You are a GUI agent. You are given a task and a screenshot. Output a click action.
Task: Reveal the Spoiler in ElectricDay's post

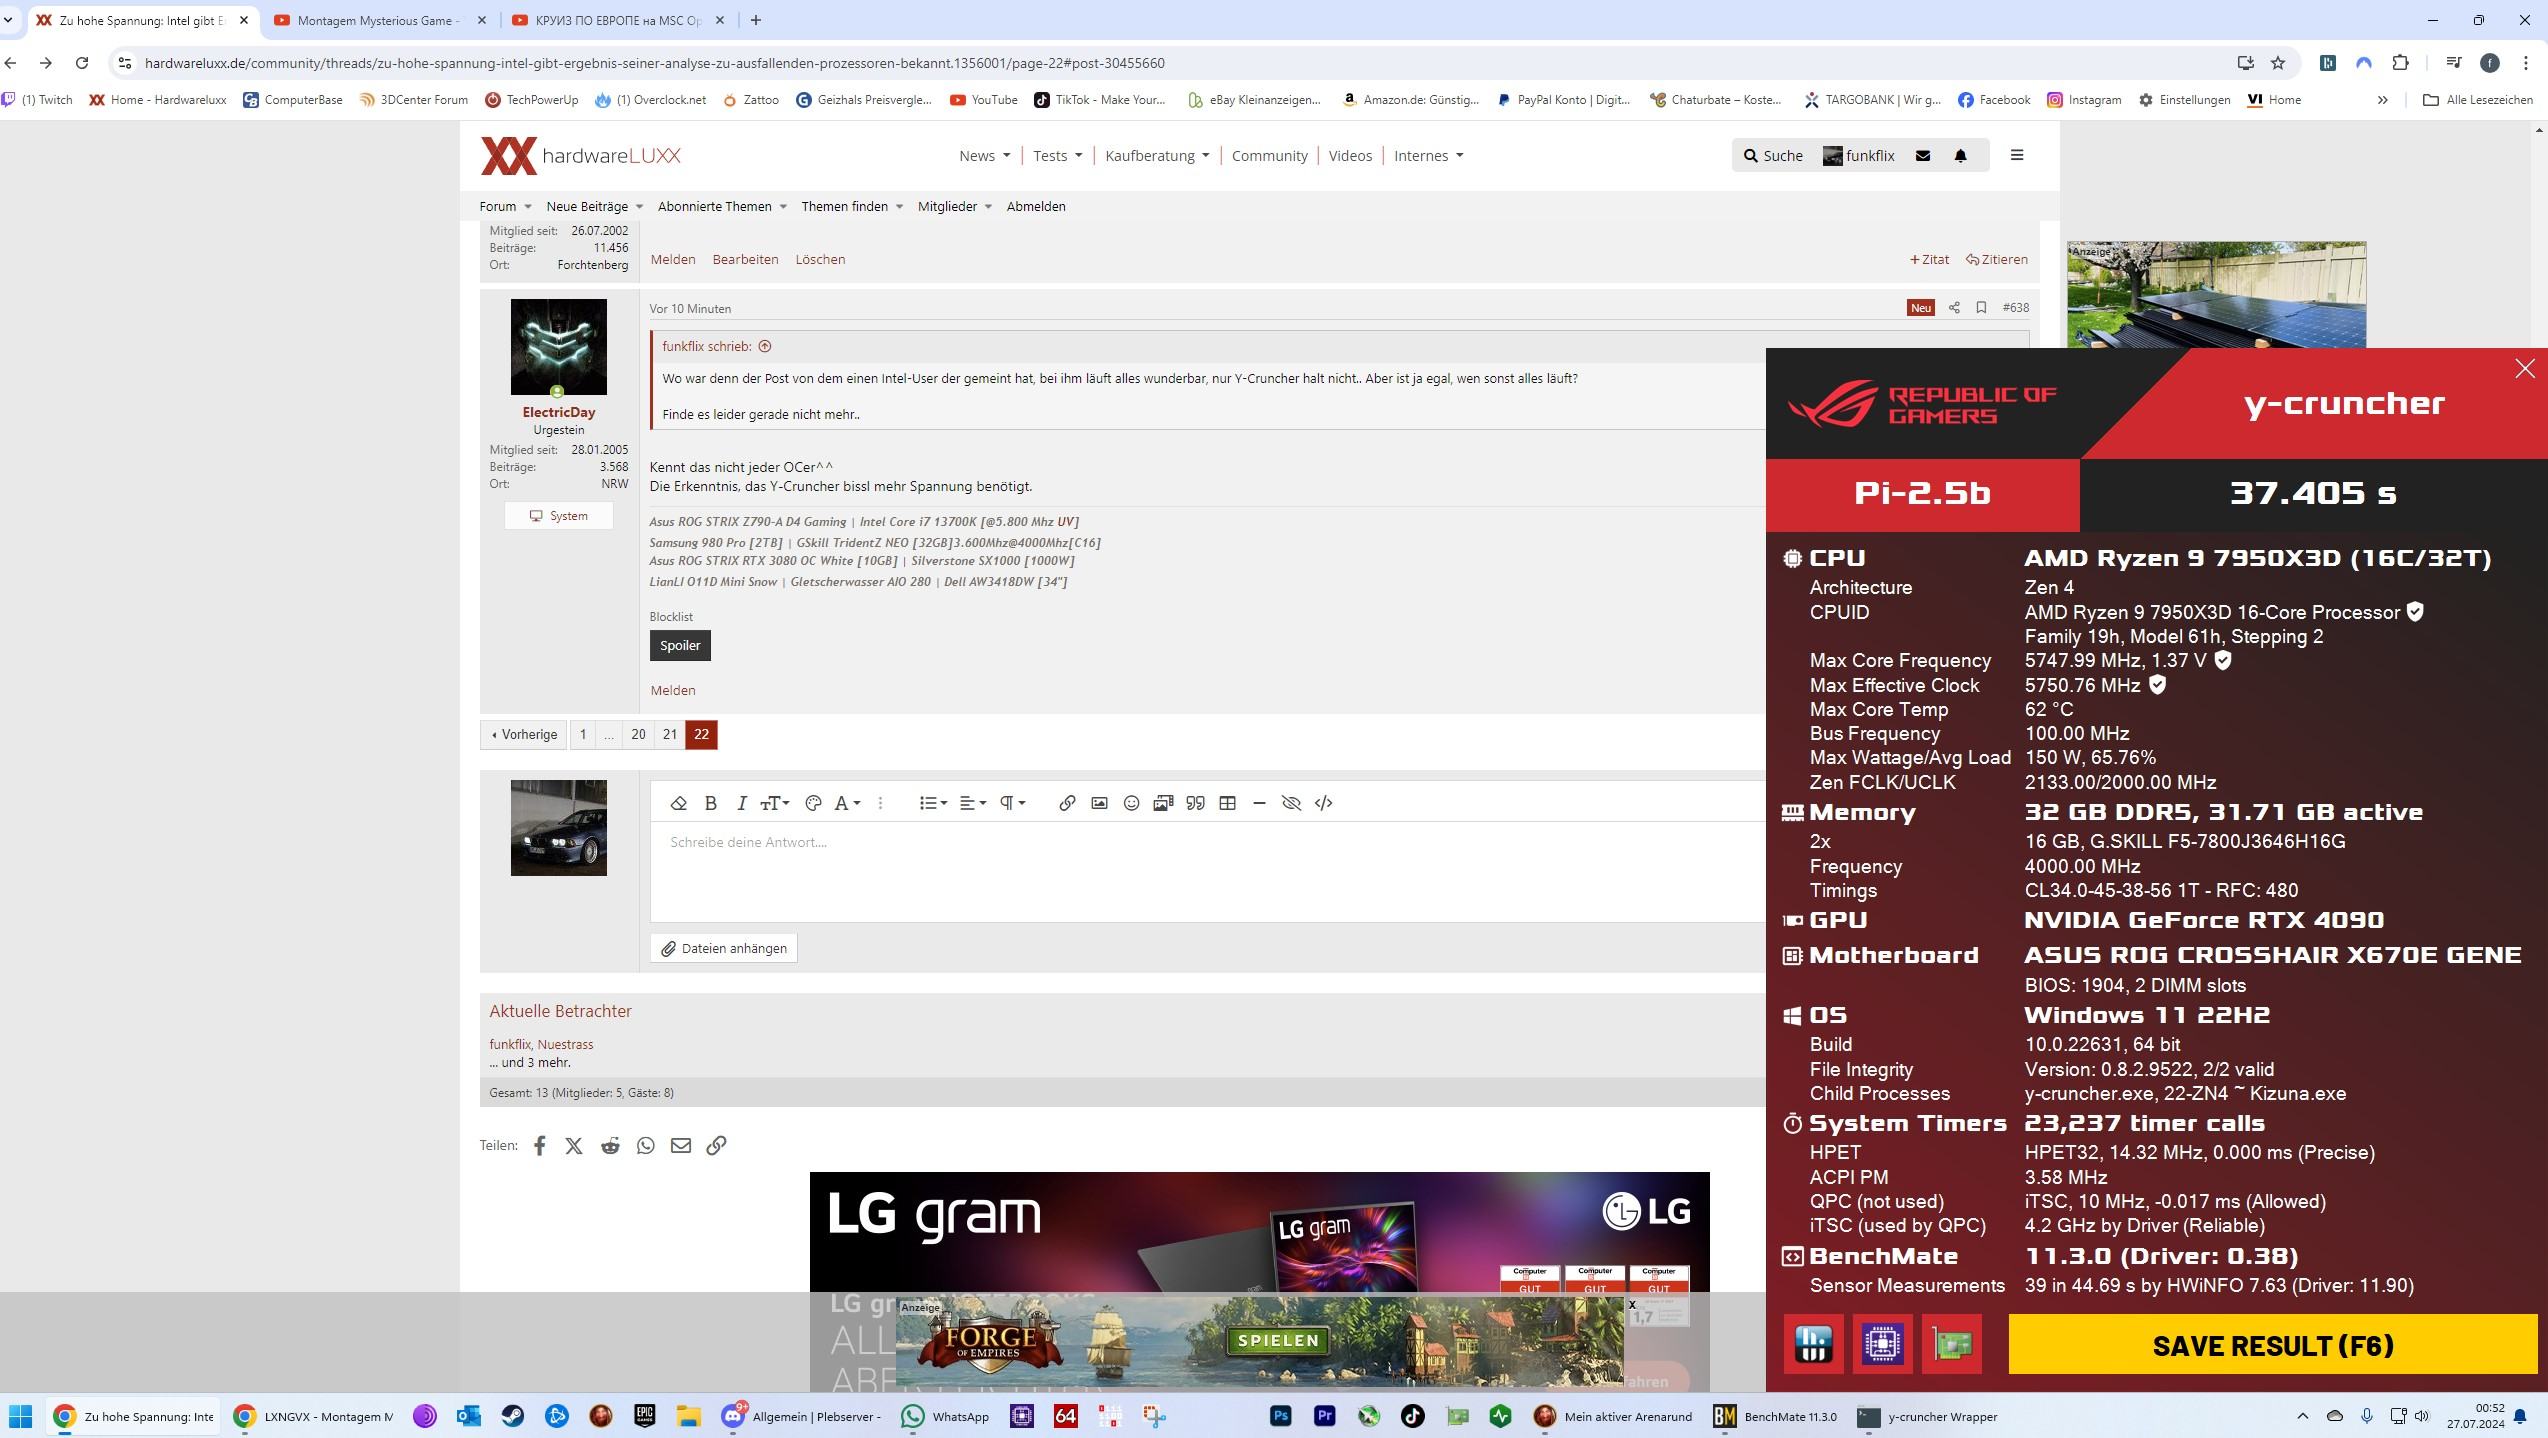pos(680,646)
